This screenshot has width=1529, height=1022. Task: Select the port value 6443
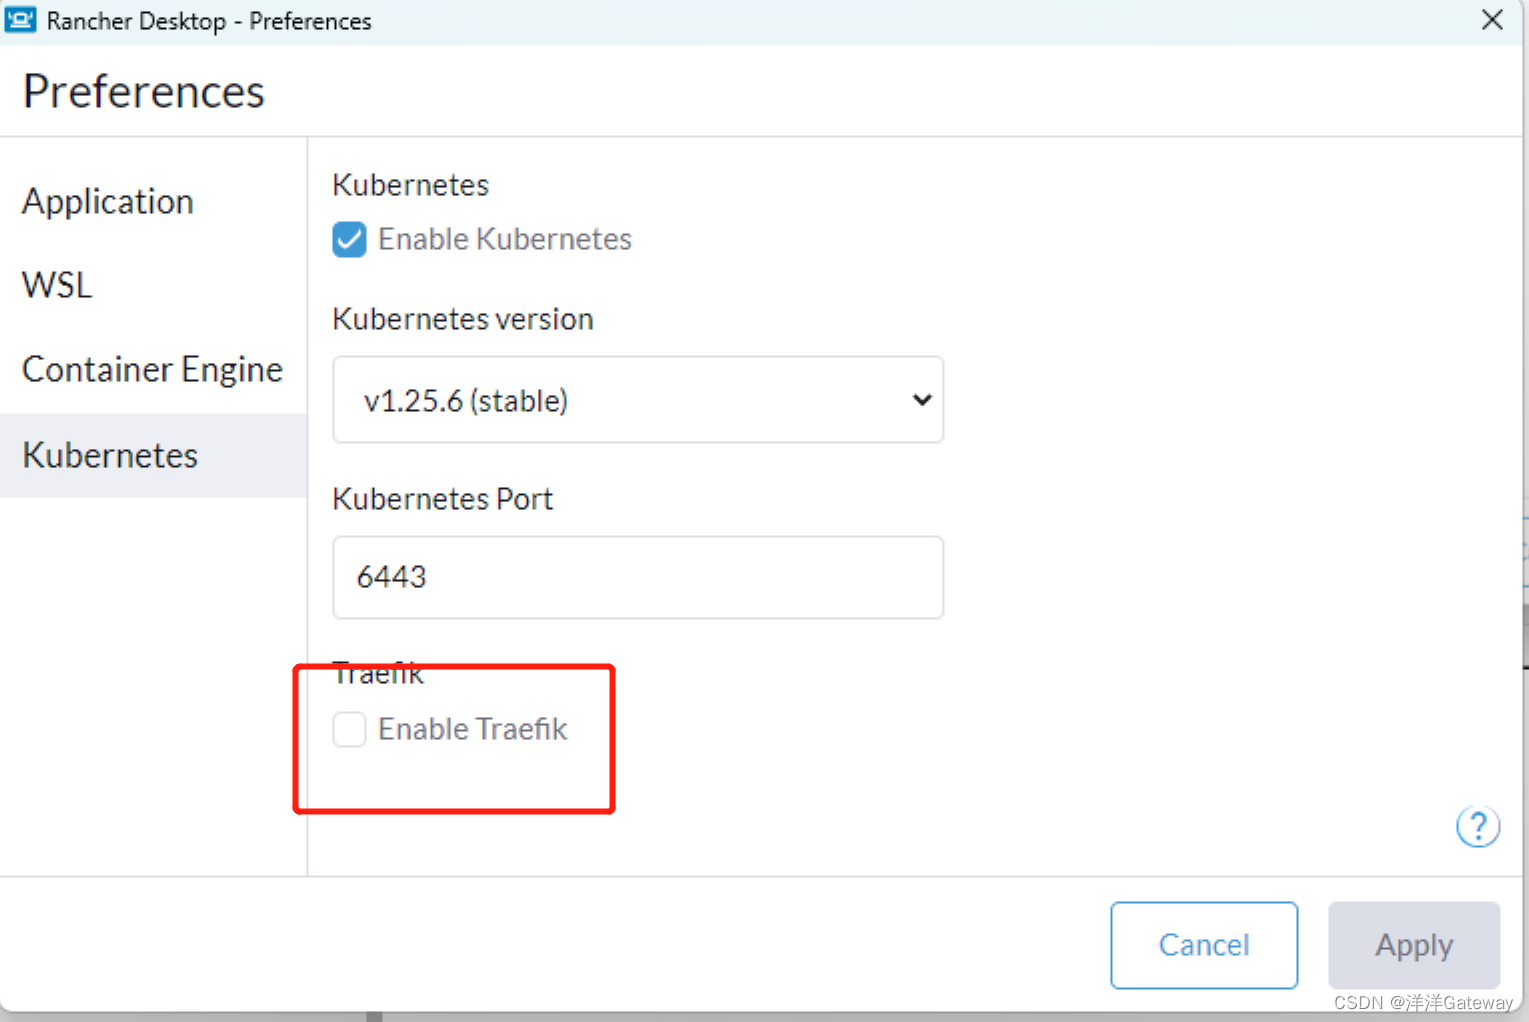tap(391, 577)
